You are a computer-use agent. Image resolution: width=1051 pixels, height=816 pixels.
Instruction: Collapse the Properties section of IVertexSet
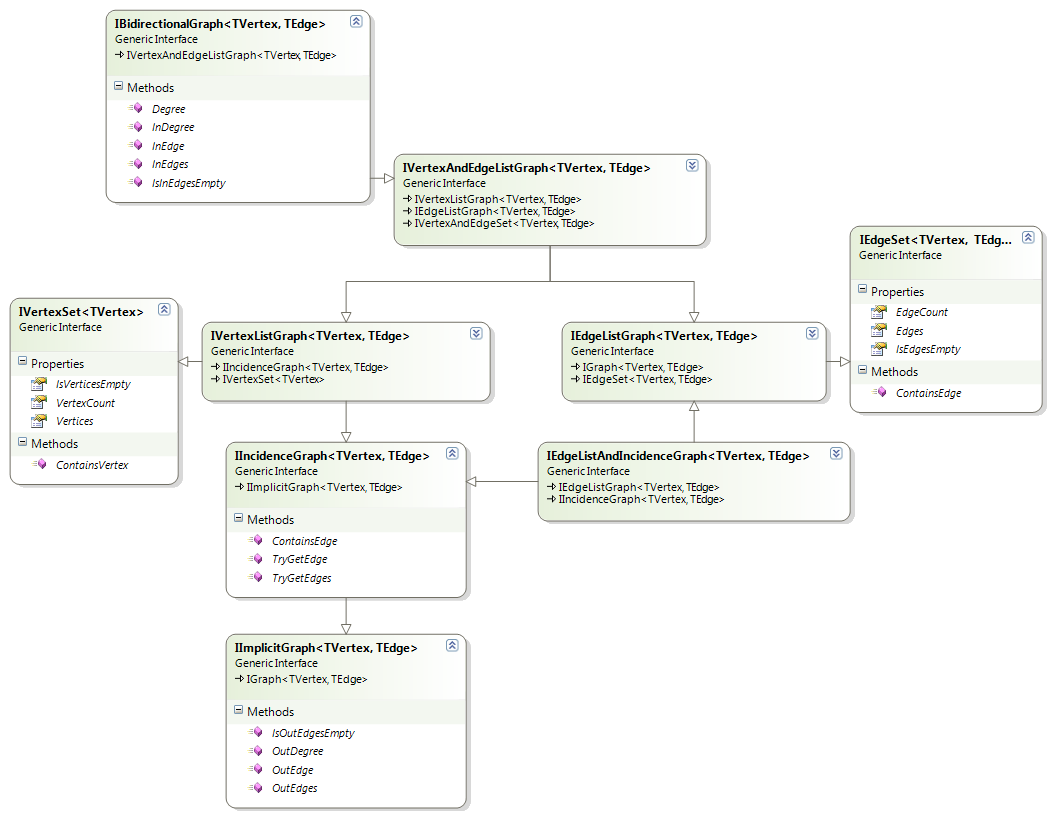[23, 363]
